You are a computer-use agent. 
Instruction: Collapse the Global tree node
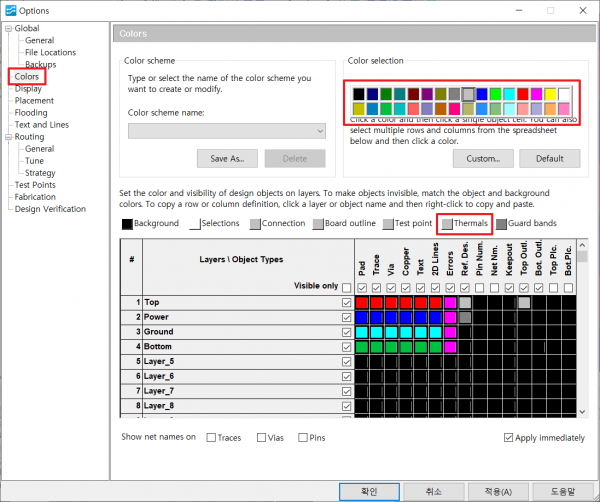(x=8, y=28)
